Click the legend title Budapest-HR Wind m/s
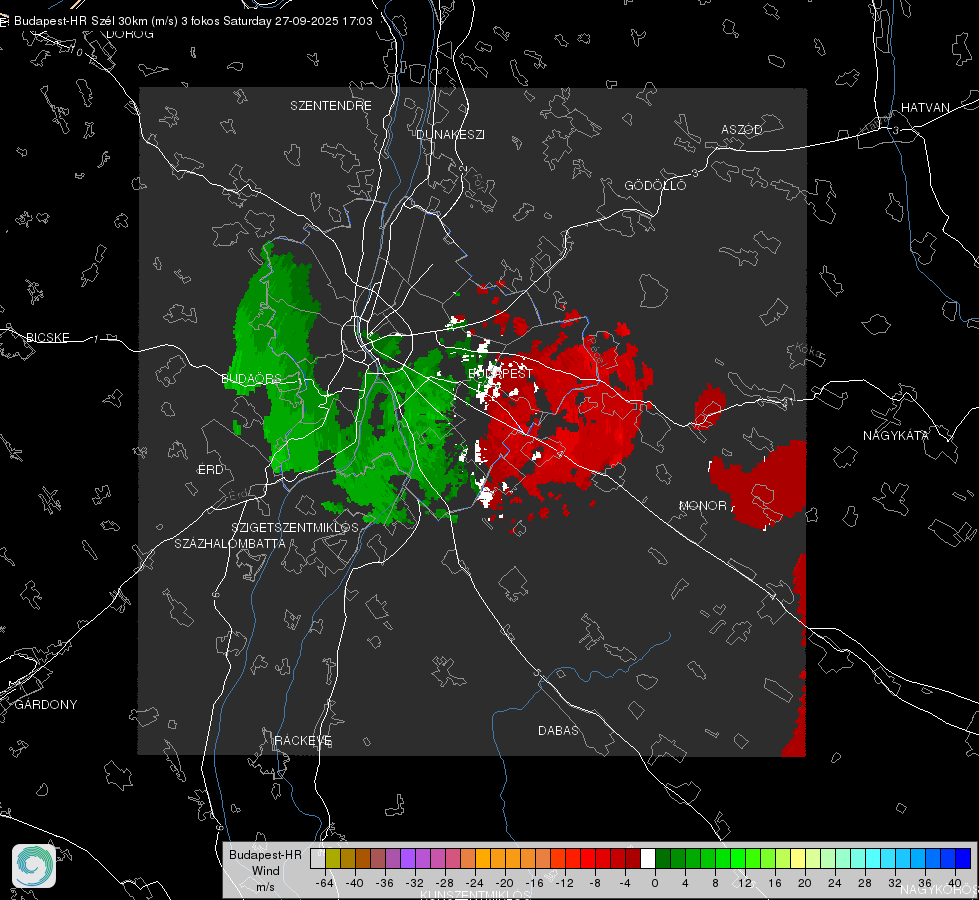 (265, 871)
